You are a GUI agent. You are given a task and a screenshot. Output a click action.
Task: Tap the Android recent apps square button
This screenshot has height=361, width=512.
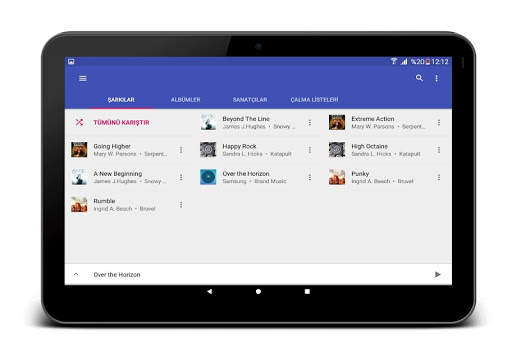click(307, 291)
